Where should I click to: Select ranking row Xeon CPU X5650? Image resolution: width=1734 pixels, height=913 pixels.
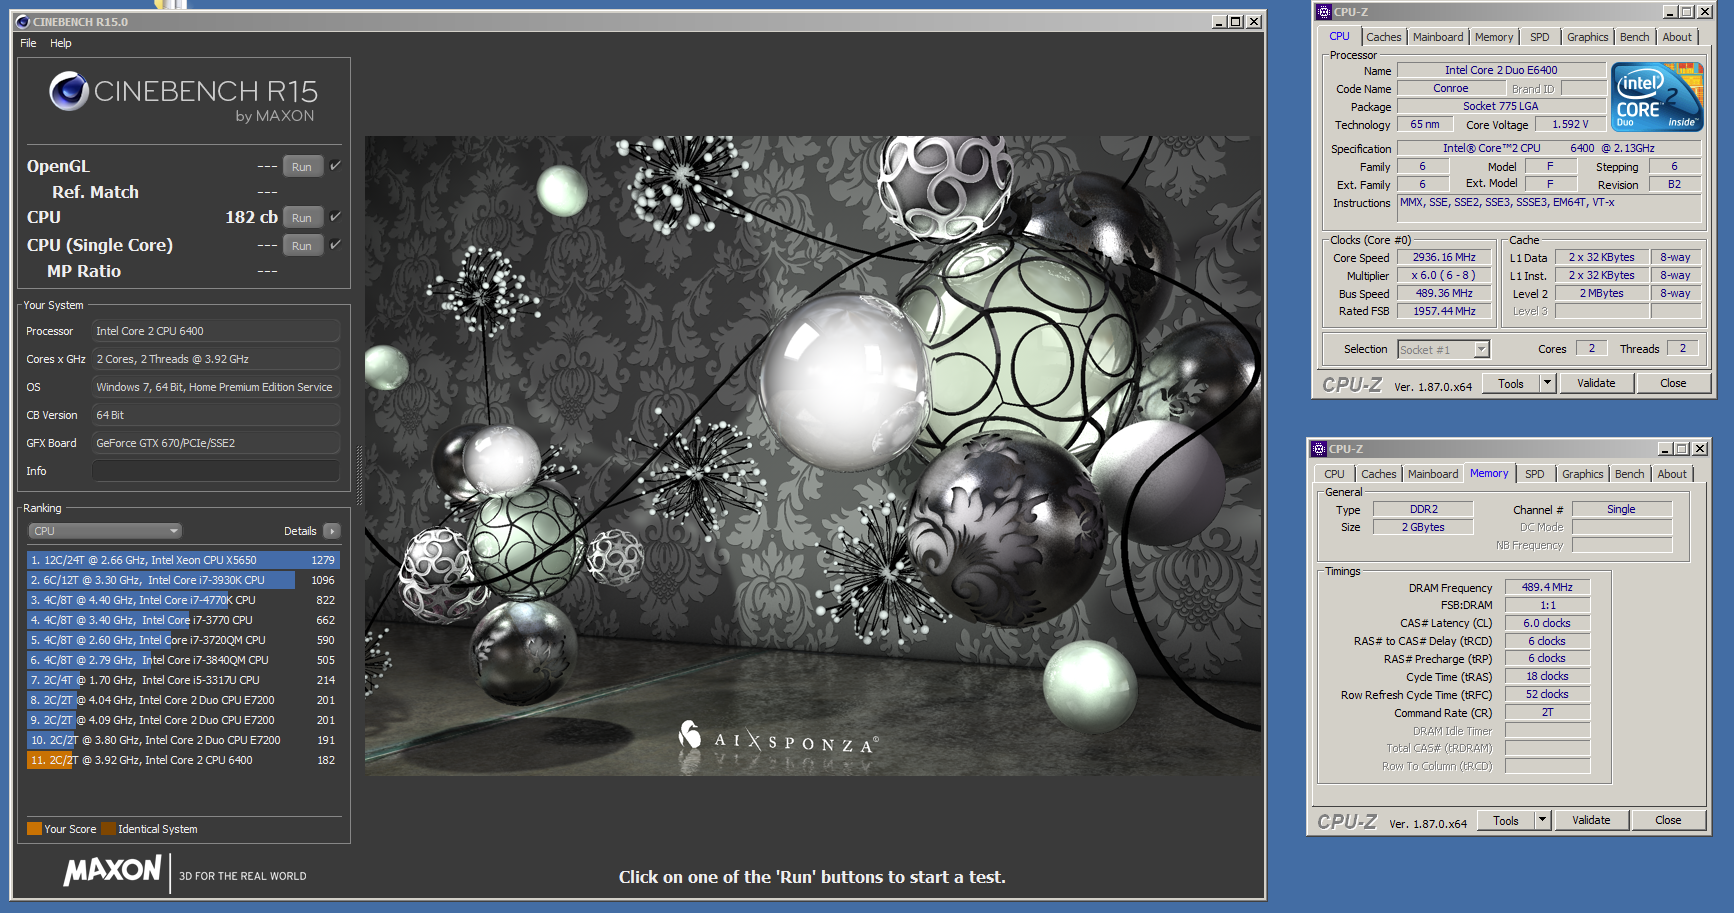(183, 560)
